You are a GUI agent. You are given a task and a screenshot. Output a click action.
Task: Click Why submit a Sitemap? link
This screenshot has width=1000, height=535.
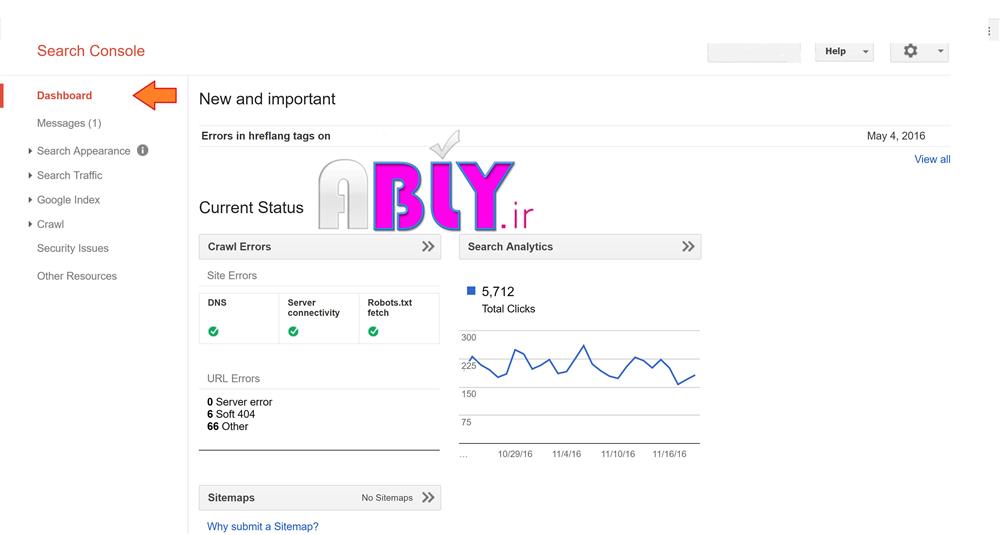point(263,526)
